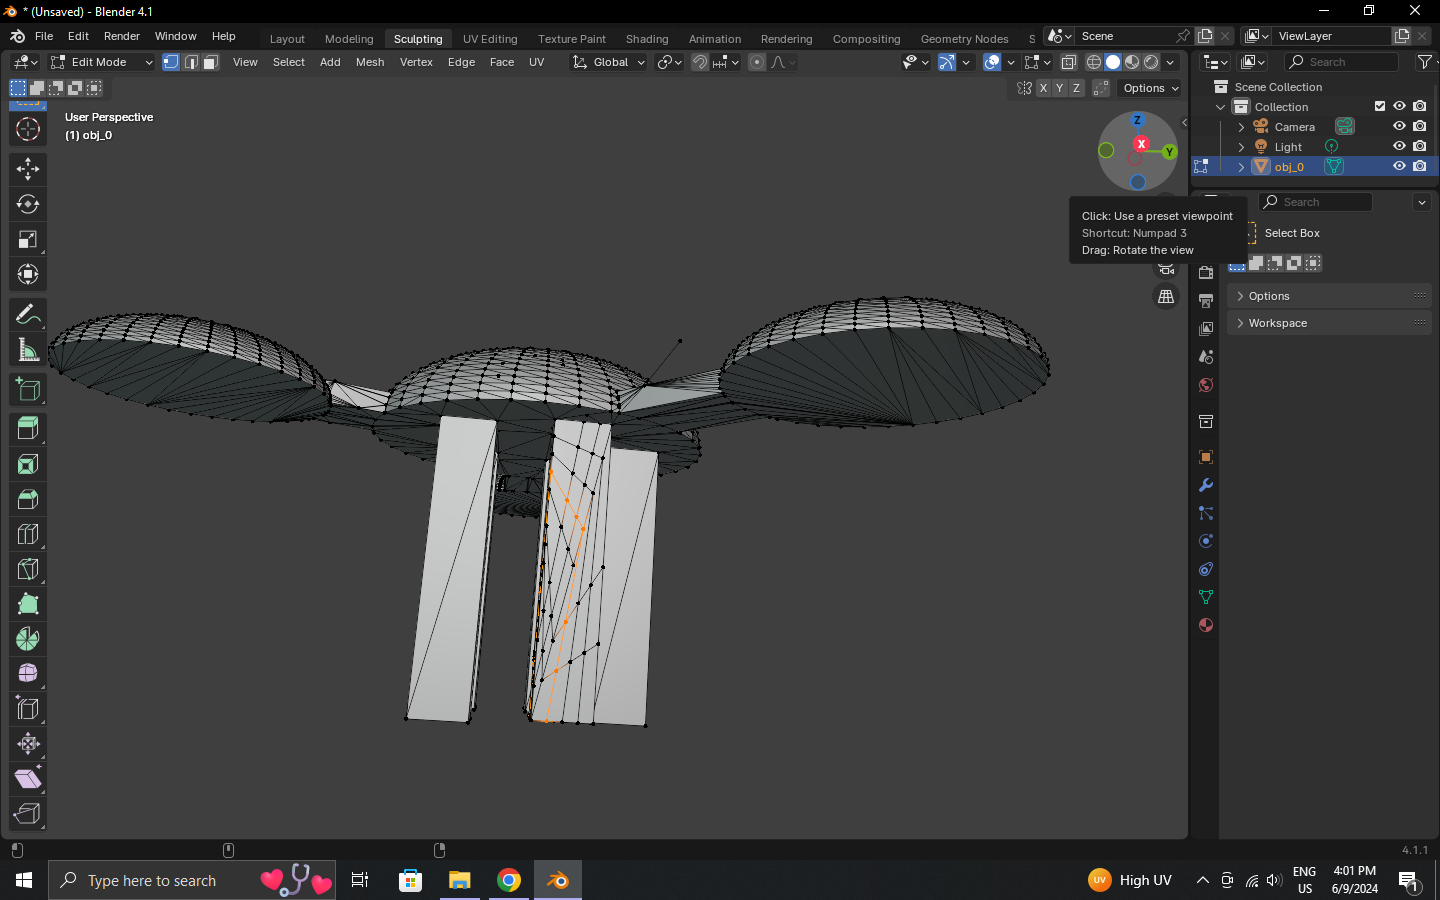The width and height of the screenshot is (1440, 900).
Task: Open Chrome from the taskbar
Action: point(509,880)
